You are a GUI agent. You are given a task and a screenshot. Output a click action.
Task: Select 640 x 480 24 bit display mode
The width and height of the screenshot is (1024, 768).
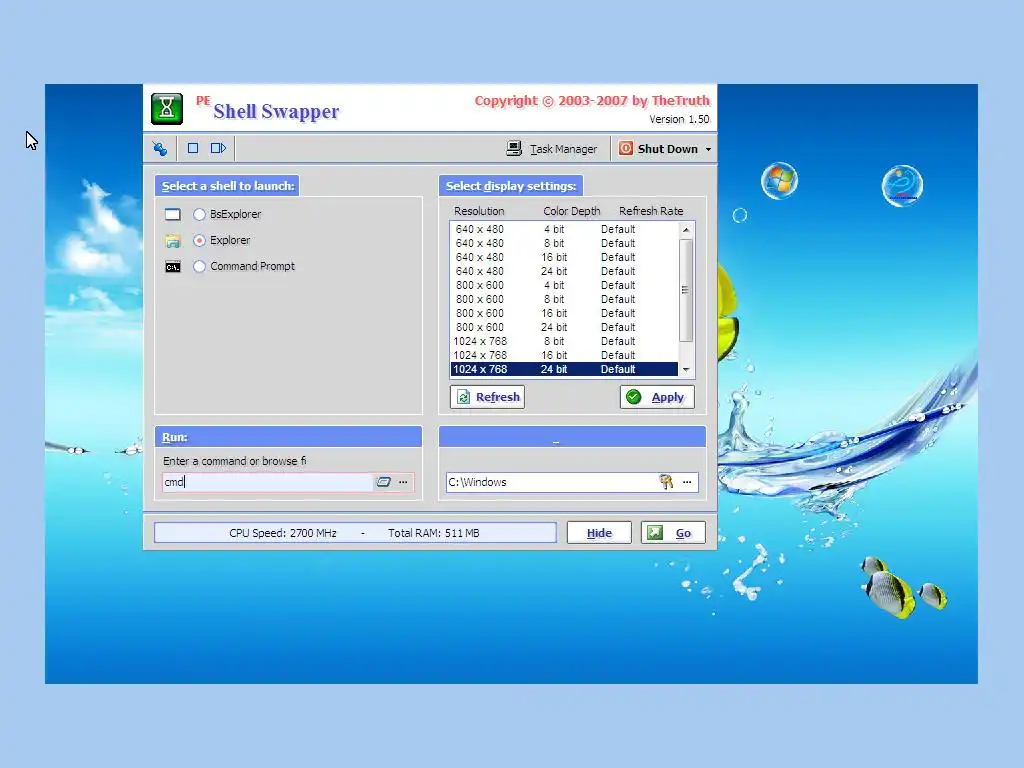point(564,271)
